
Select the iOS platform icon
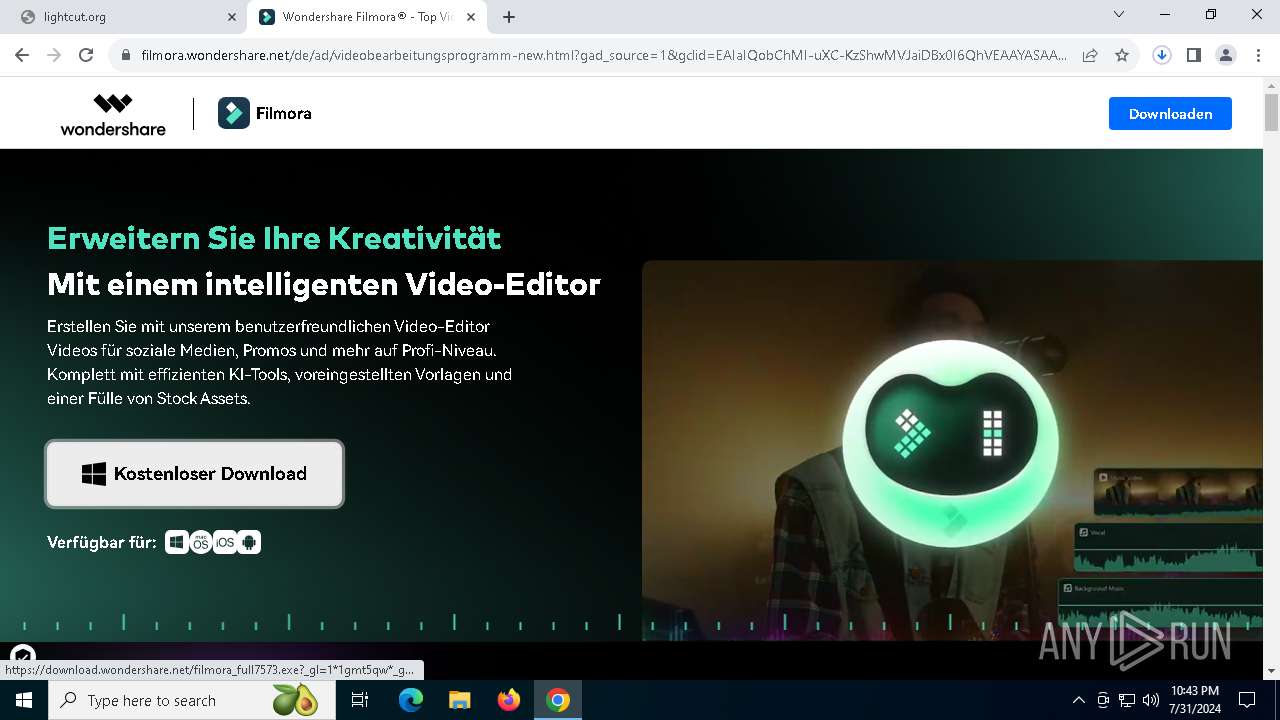point(225,542)
